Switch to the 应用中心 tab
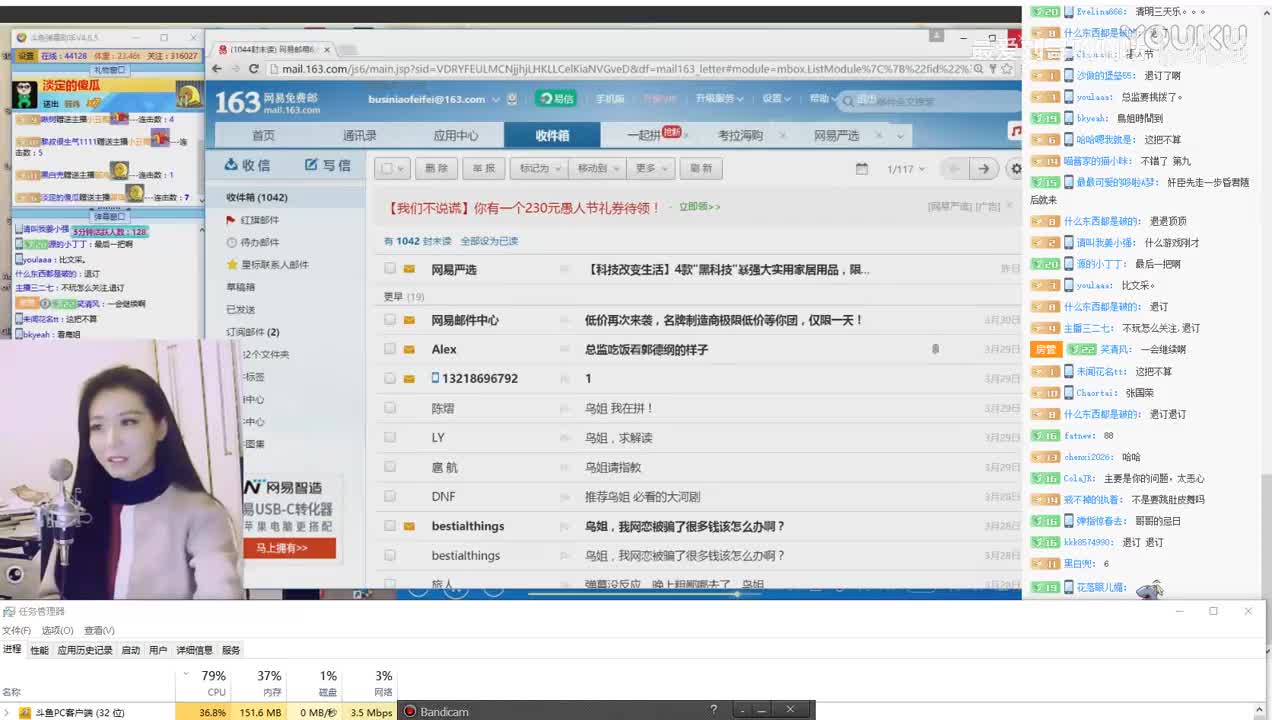Screen dimensions: 1272x720 pos(456,136)
